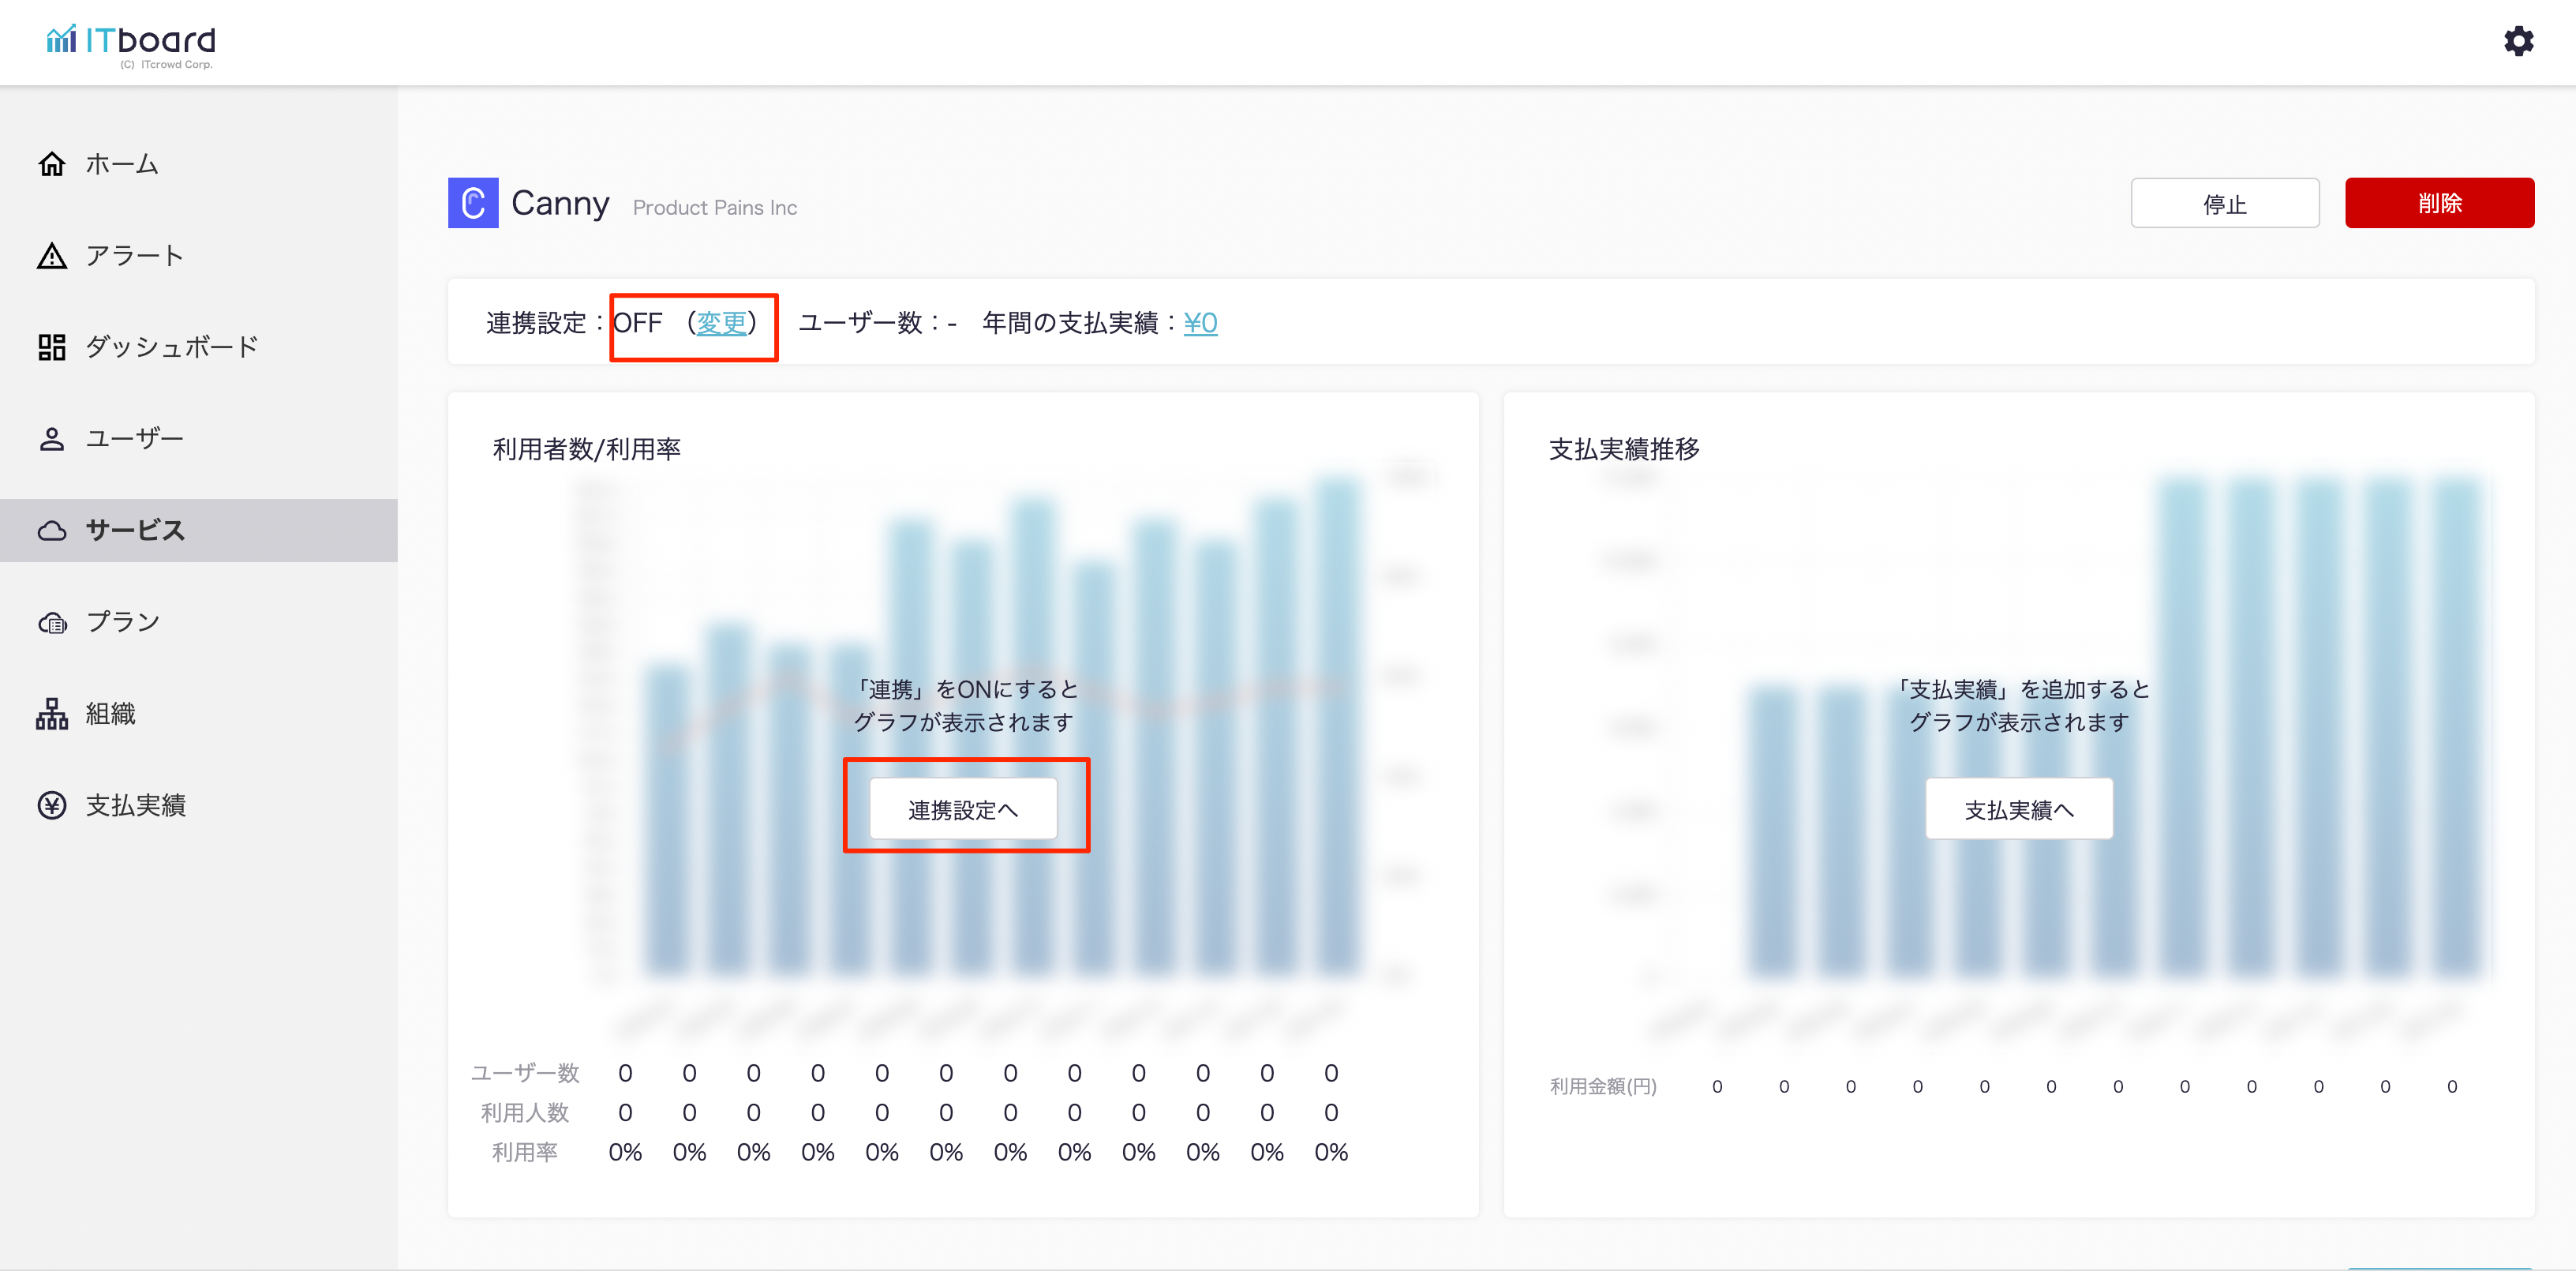Click the 連携設定へ button

(x=962, y=809)
